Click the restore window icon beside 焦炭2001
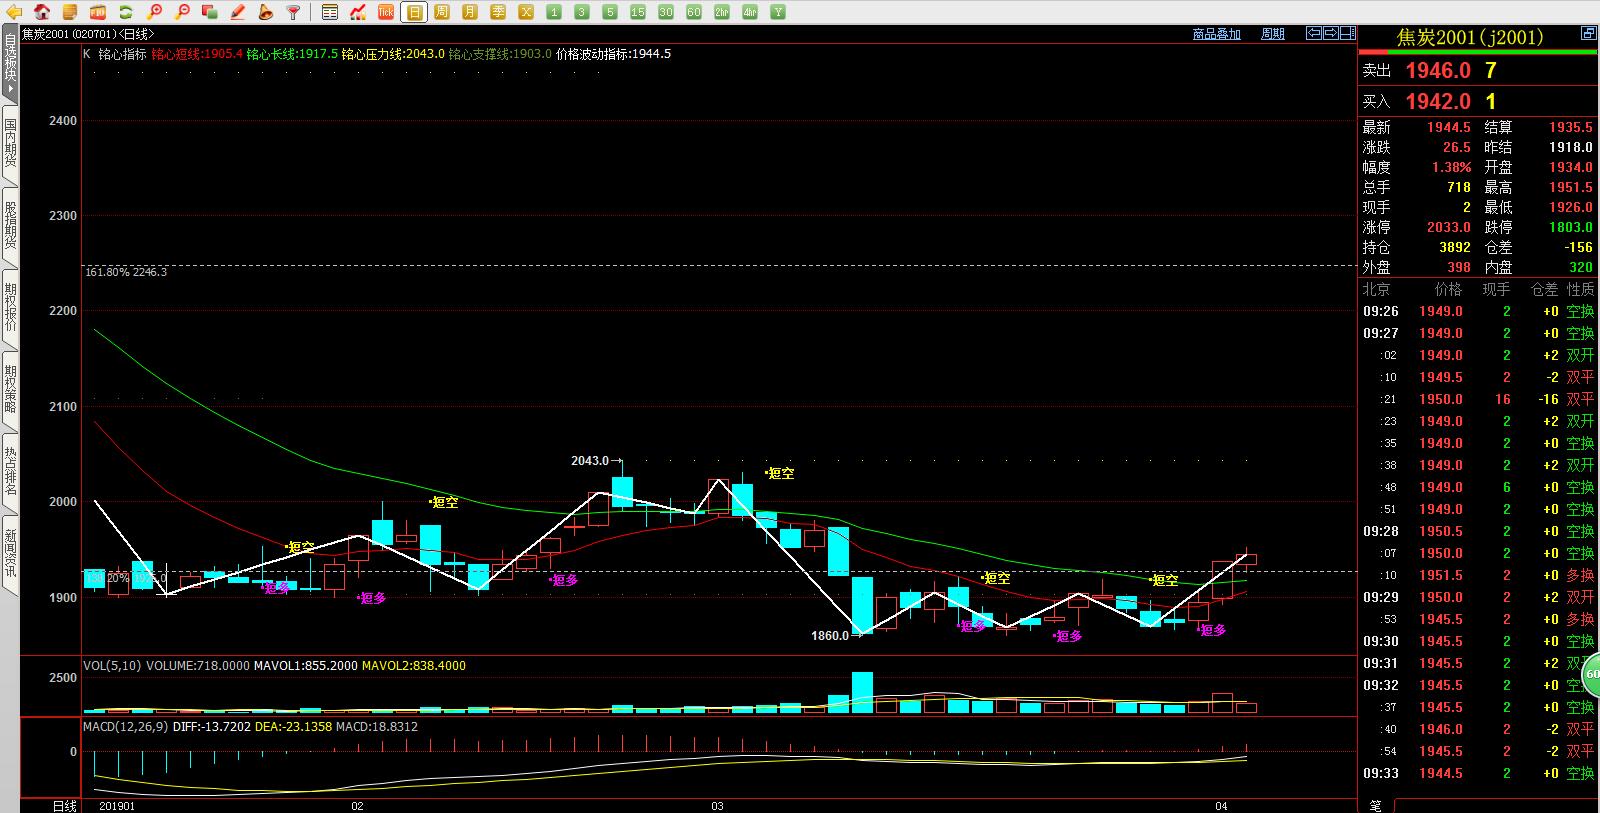 [x=1588, y=33]
